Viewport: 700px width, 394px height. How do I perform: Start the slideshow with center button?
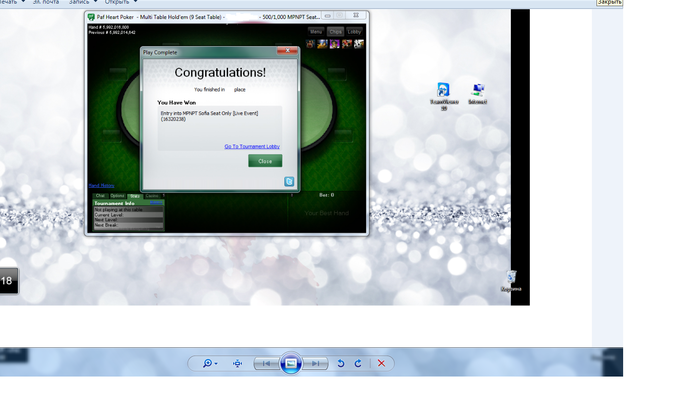pos(291,363)
